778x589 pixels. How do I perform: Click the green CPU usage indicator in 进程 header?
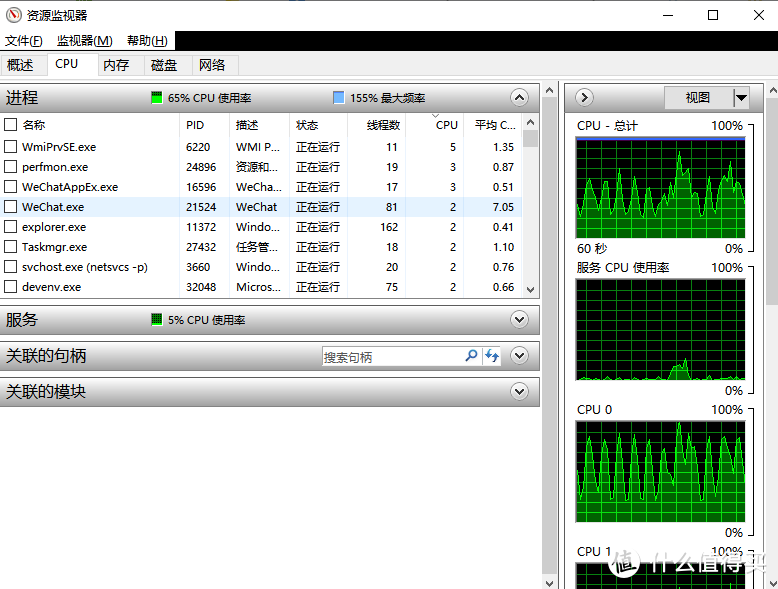pos(157,98)
